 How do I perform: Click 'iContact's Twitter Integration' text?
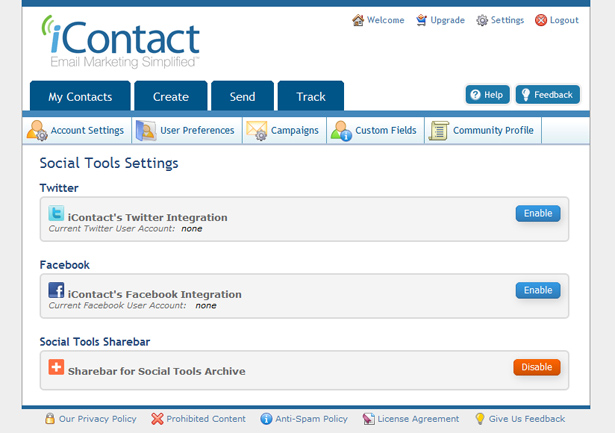coord(147,217)
